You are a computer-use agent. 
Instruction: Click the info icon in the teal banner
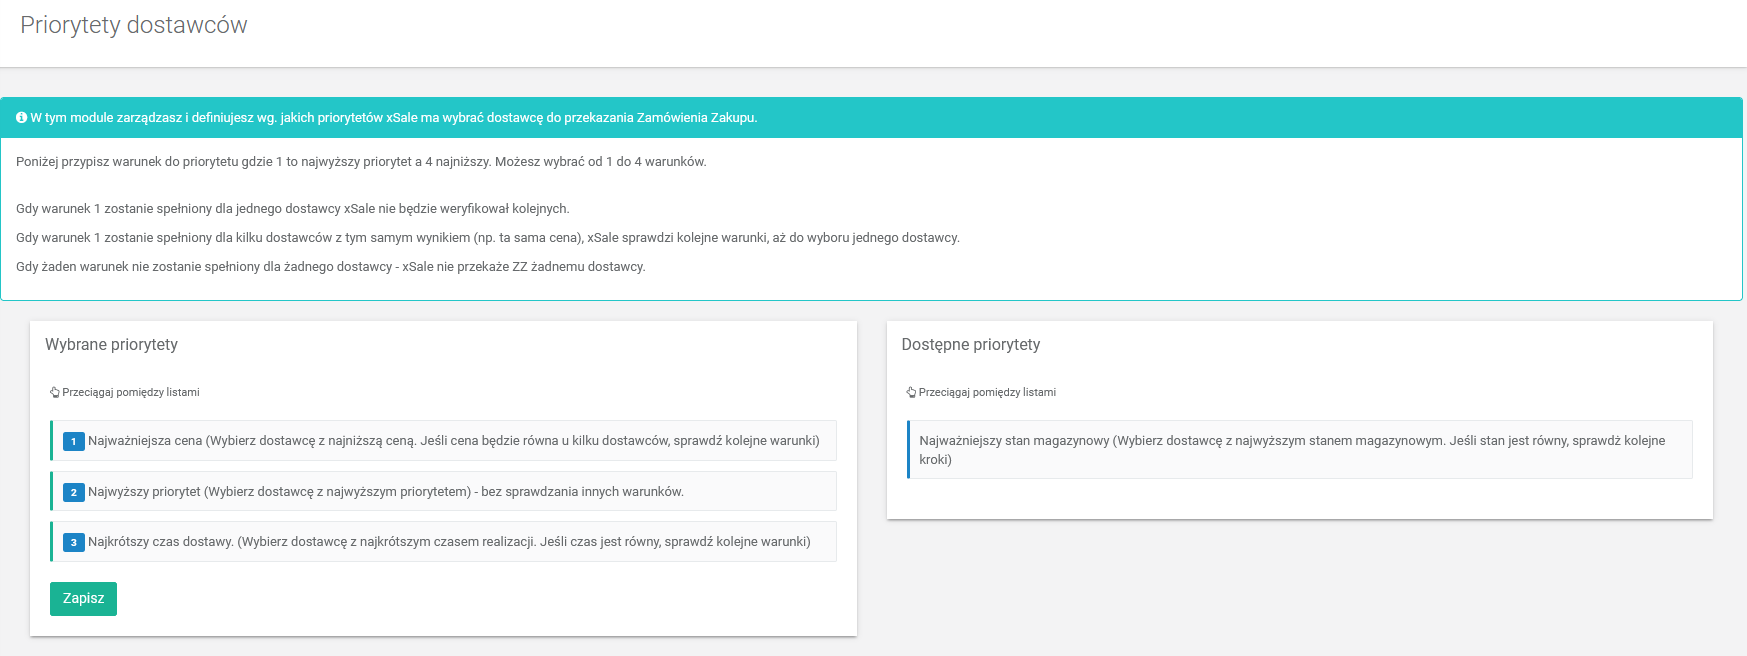[x=21, y=118]
